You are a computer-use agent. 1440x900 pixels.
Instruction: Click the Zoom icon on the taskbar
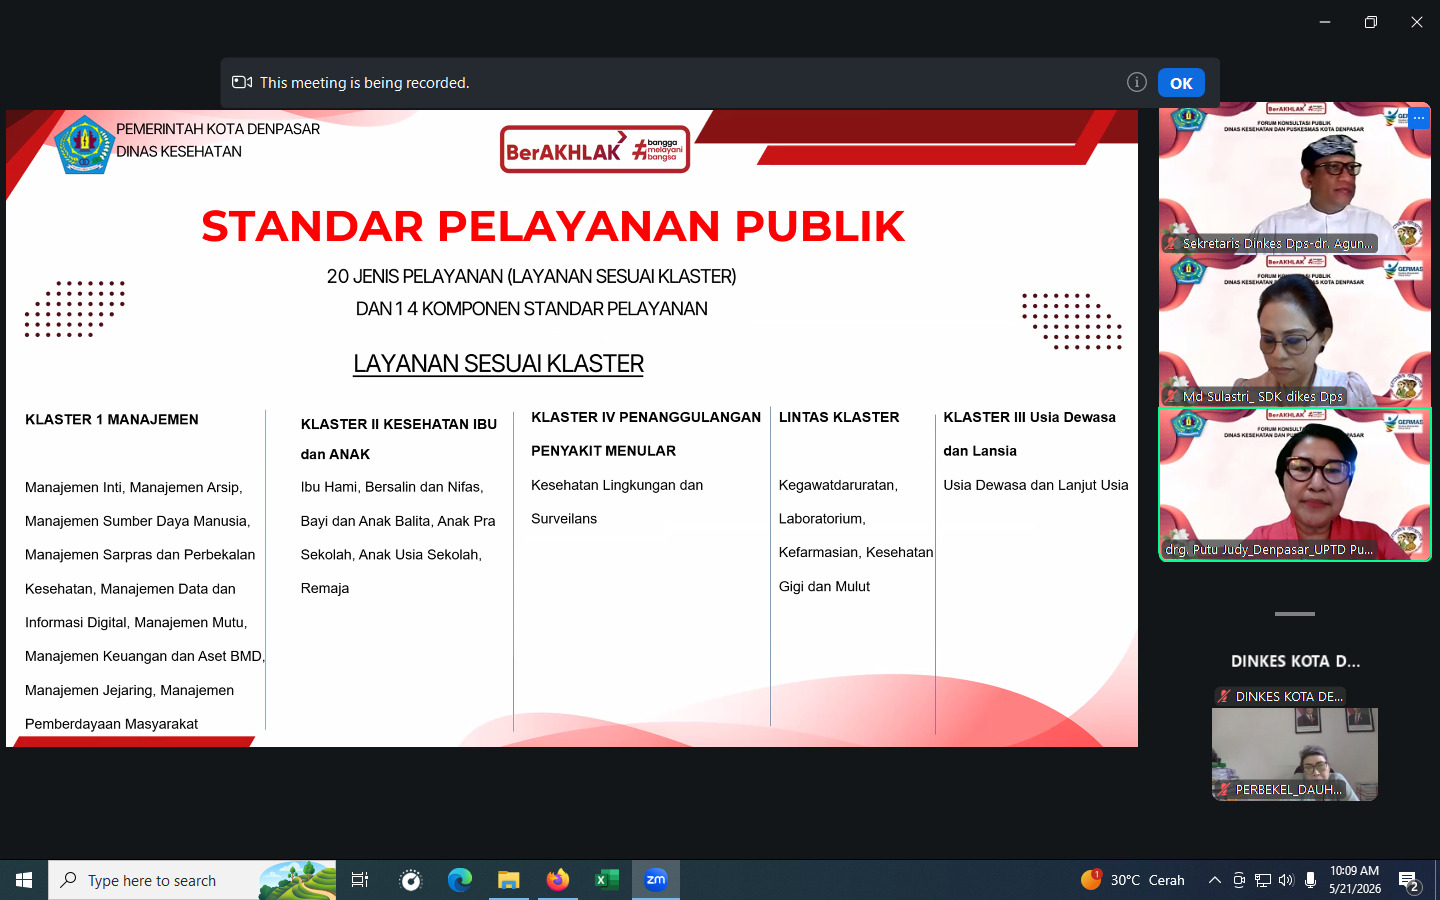(656, 880)
